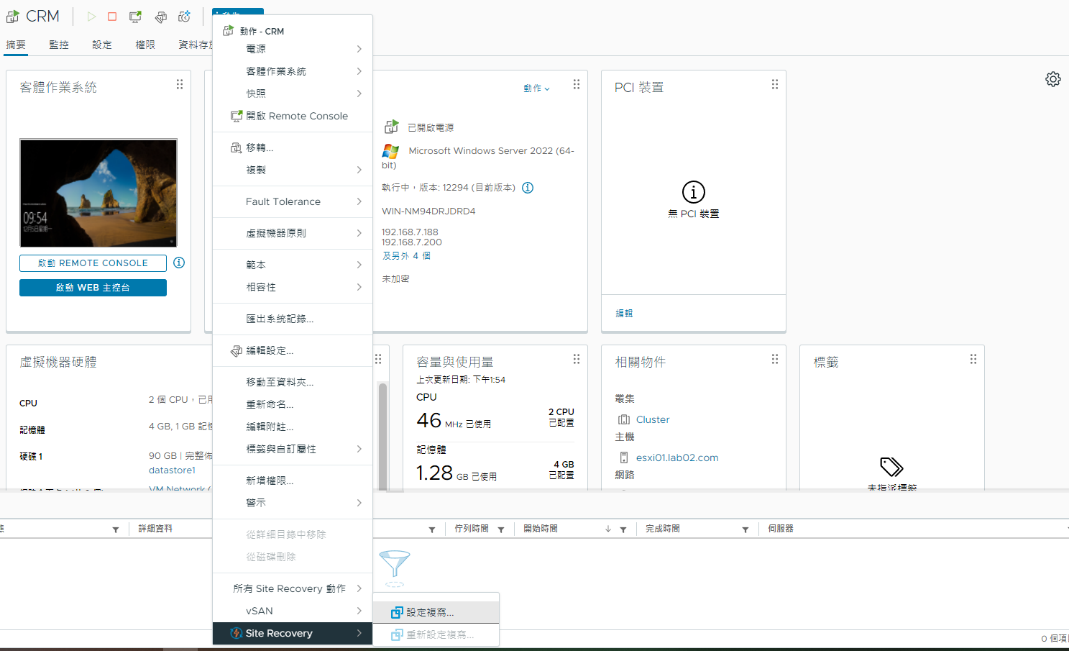Click the Launch Console toolbar icon
The height and width of the screenshot is (651, 1069).
(x=136, y=16)
